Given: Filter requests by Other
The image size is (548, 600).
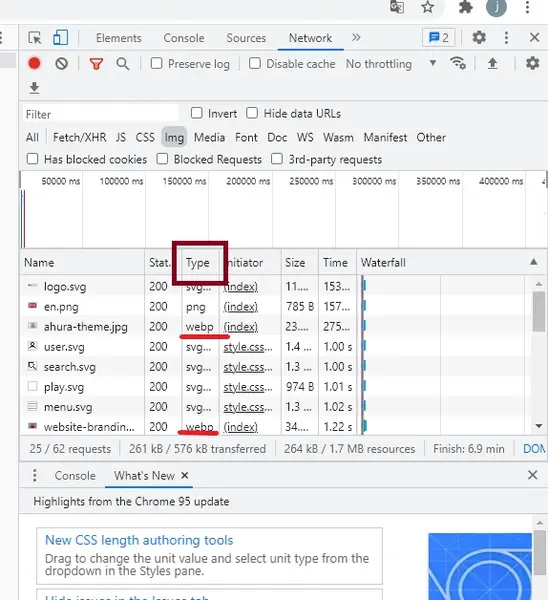Looking at the screenshot, I should [431, 137].
